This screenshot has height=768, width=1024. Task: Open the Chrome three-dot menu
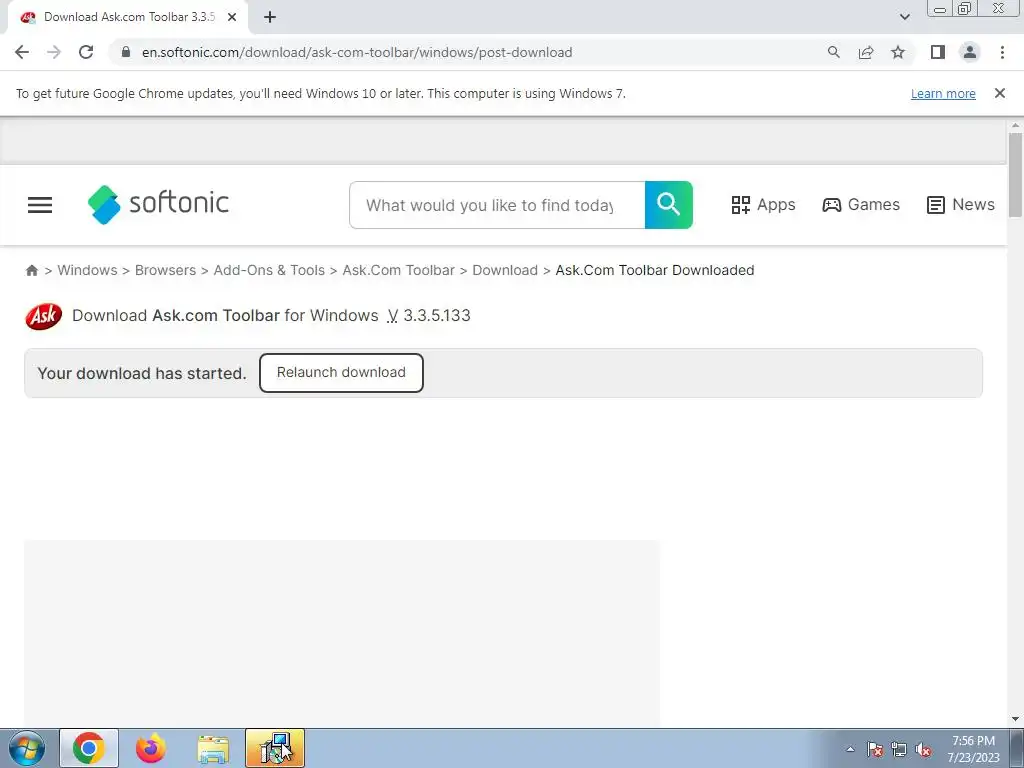pyautogui.click(x=1002, y=52)
